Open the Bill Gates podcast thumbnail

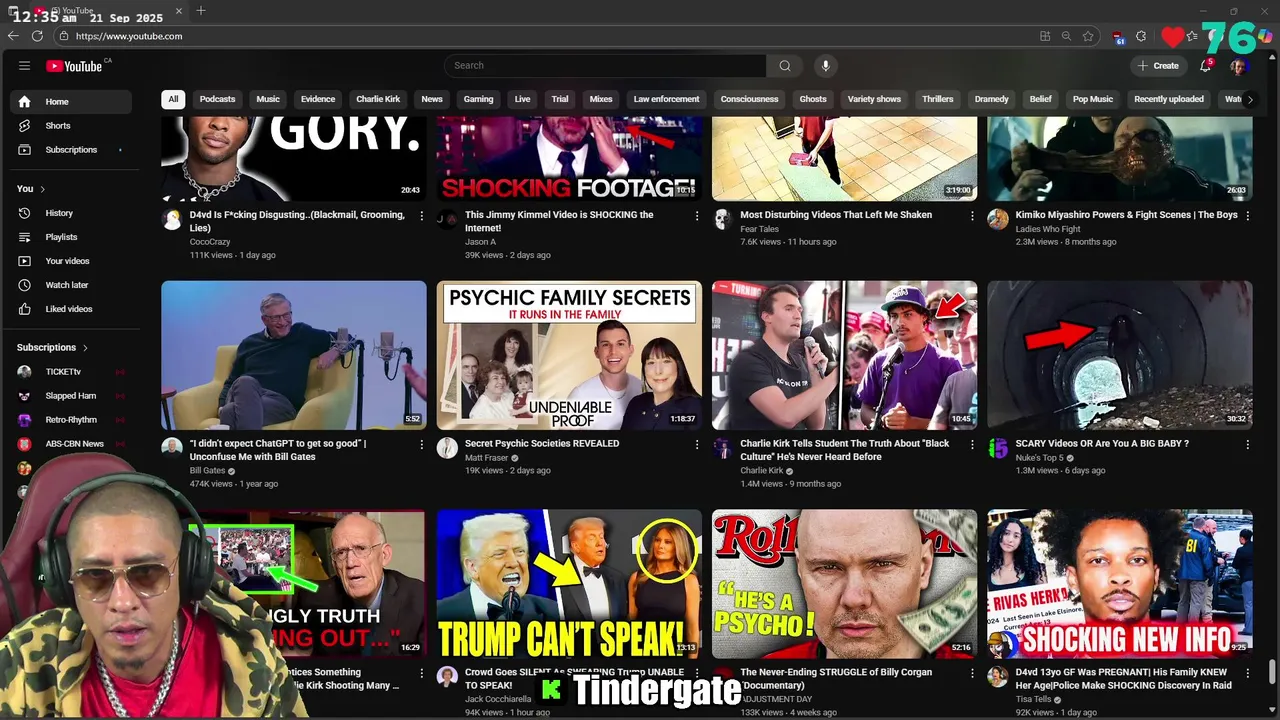point(294,355)
